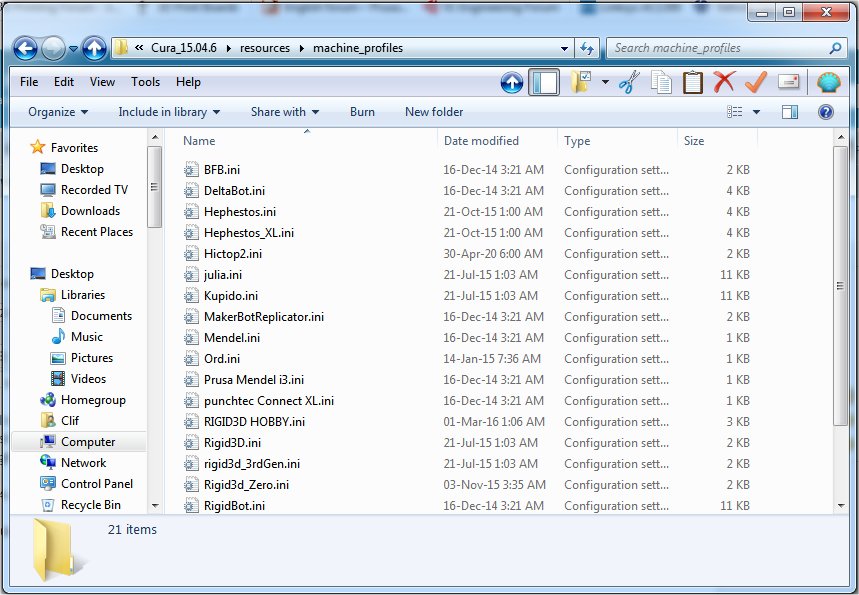Expand the Include in library dropdown
859x595 pixels.
click(169, 112)
